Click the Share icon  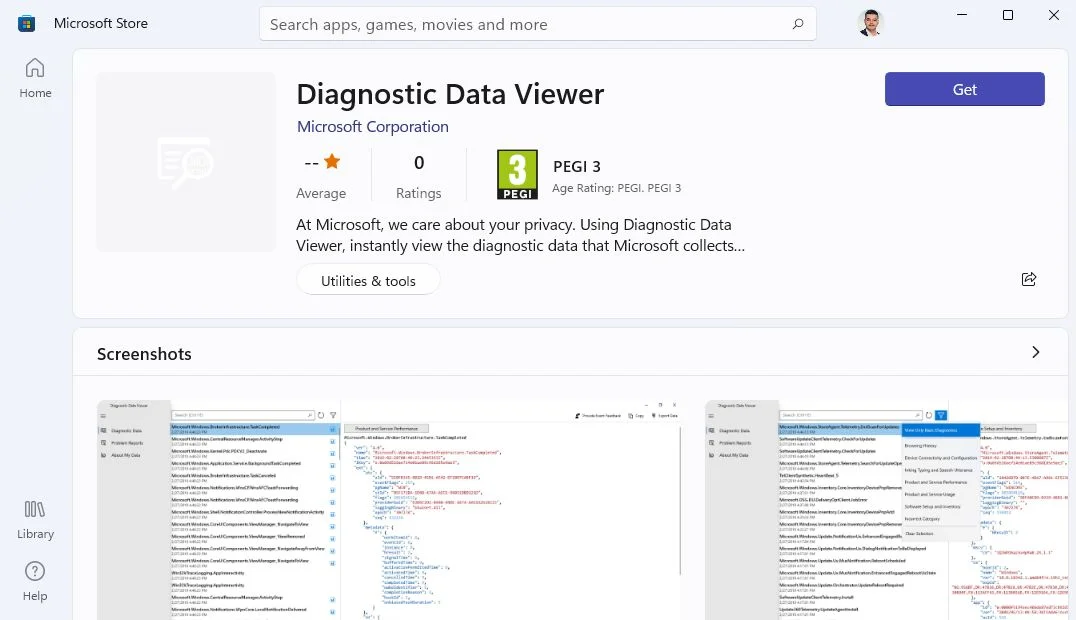click(1029, 279)
